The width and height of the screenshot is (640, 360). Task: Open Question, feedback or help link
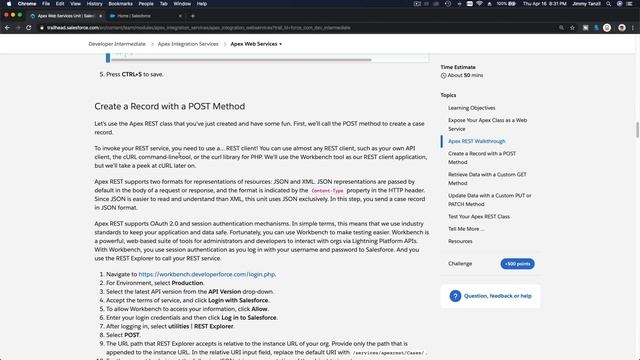click(498, 296)
